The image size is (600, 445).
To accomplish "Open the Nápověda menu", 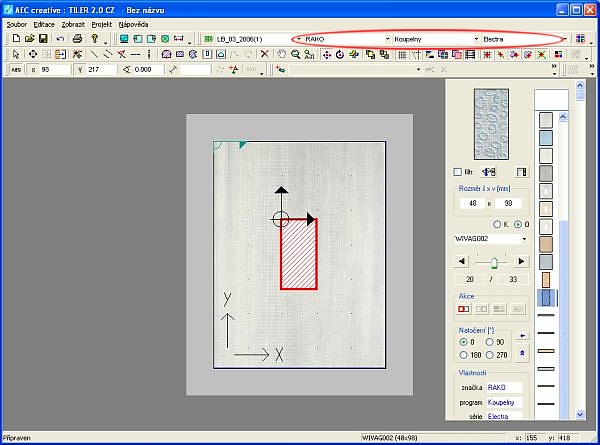I will [x=133, y=24].
